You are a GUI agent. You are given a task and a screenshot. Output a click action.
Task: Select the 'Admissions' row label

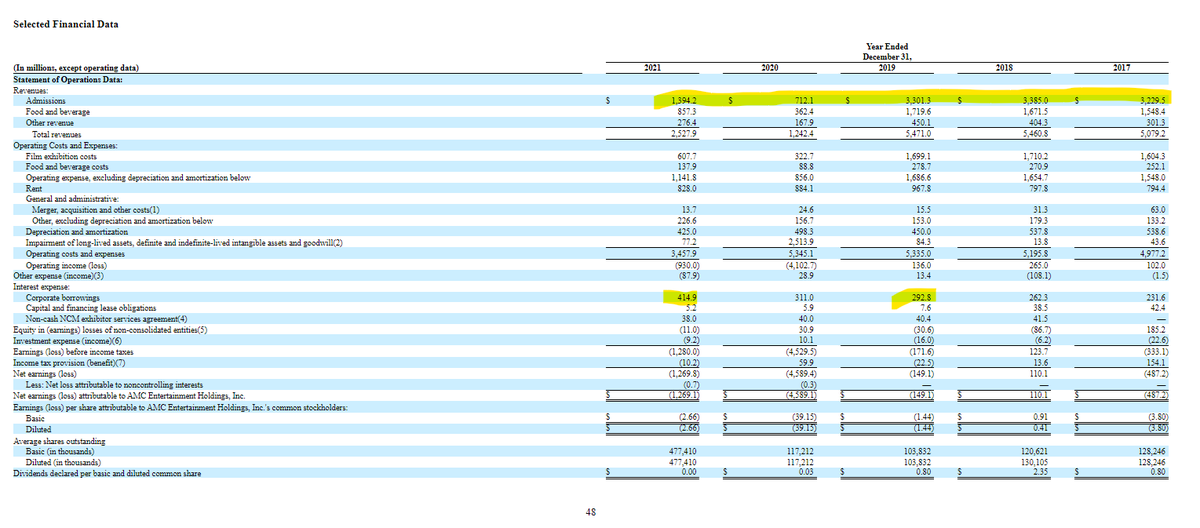[x=45, y=101]
